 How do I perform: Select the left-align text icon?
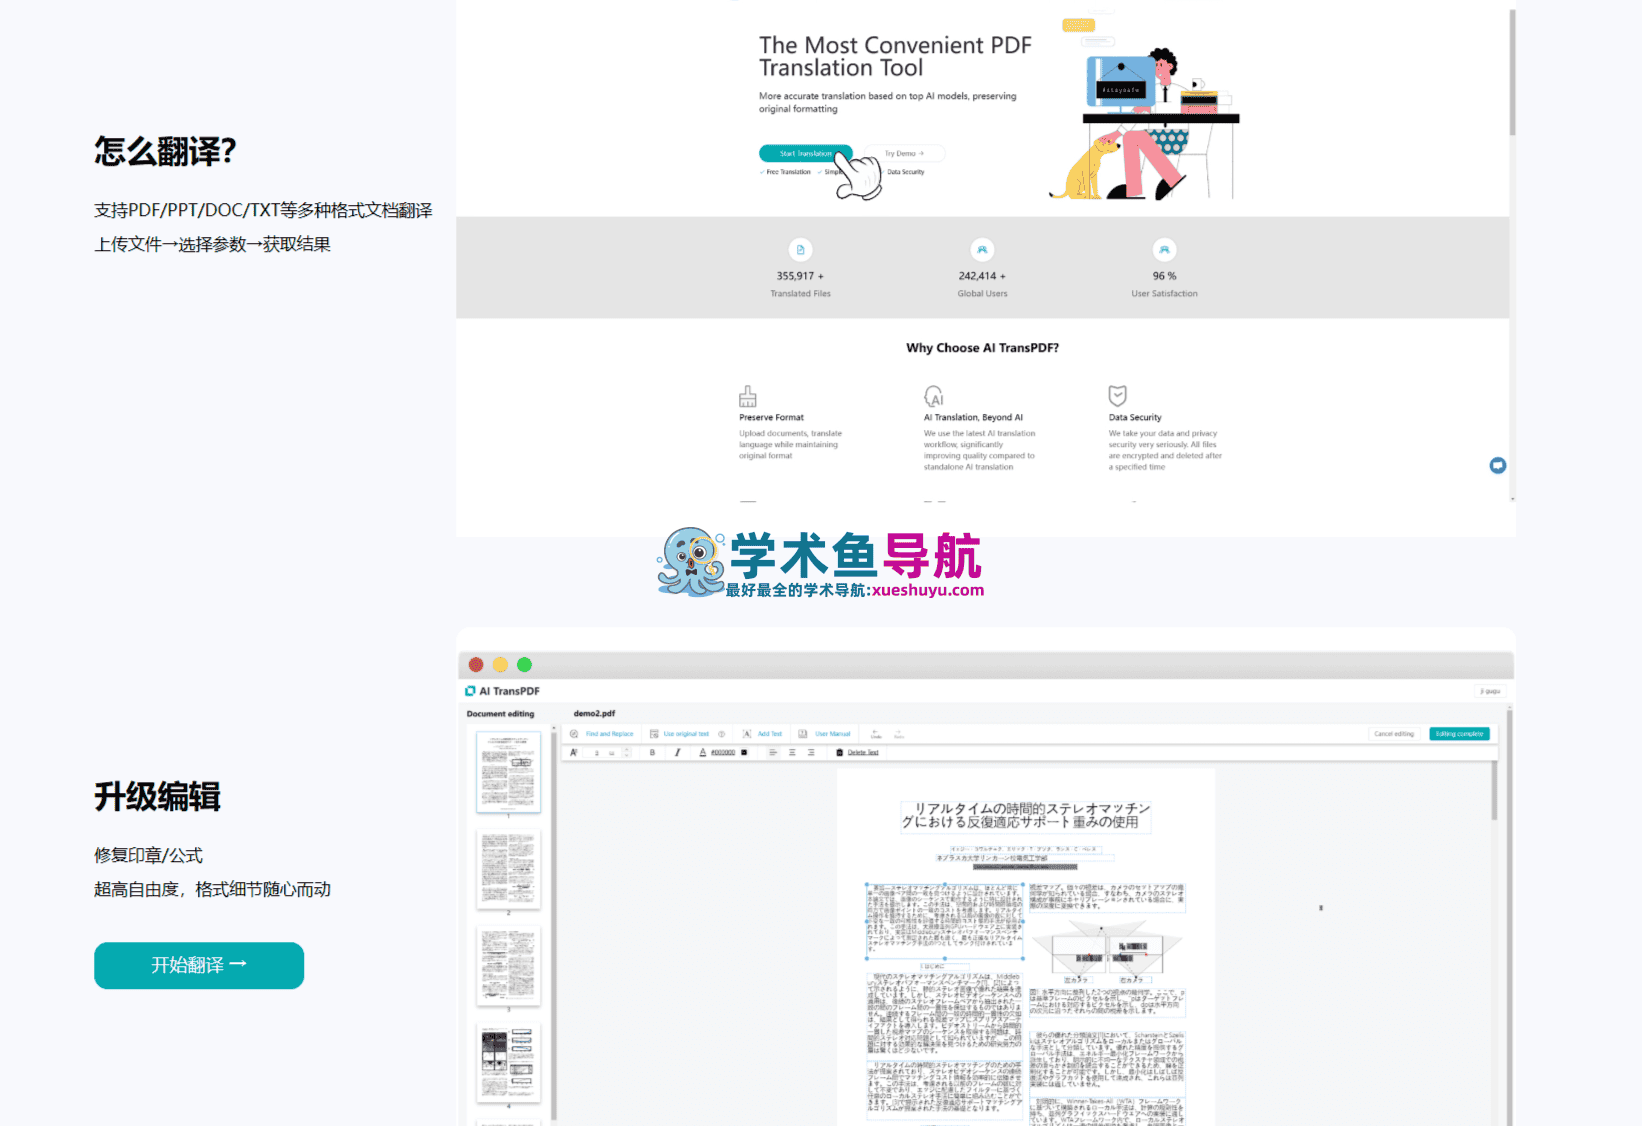(773, 752)
